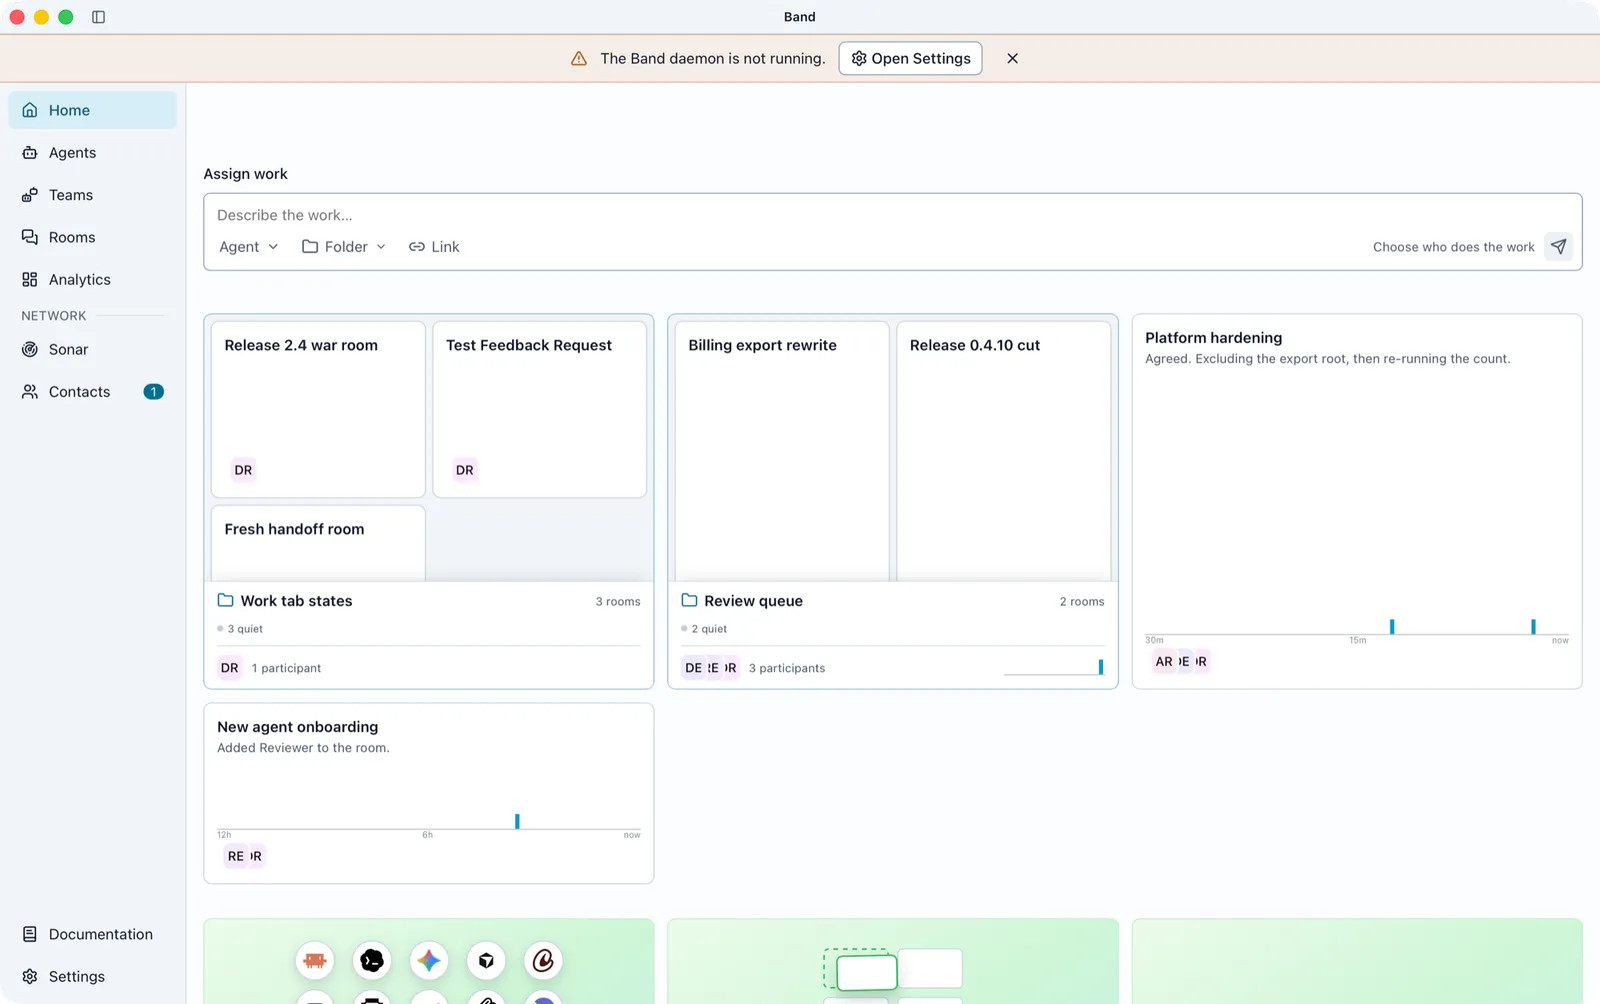The width and height of the screenshot is (1600, 1004).
Task: Open the Release 2.4 war room card
Action: click(x=318, y=409)
